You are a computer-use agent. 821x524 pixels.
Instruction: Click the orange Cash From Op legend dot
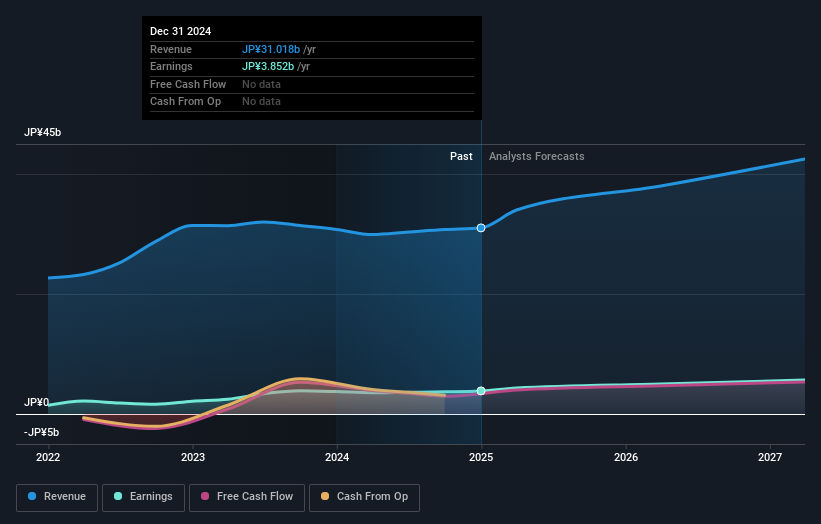point(325,496)
